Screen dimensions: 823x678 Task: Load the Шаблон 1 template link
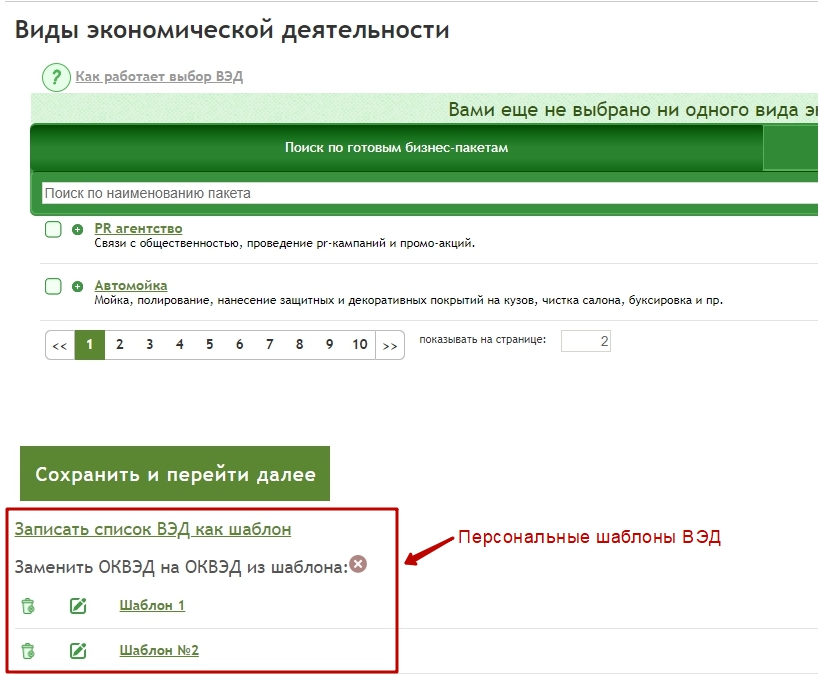click(x=152, y=606)
